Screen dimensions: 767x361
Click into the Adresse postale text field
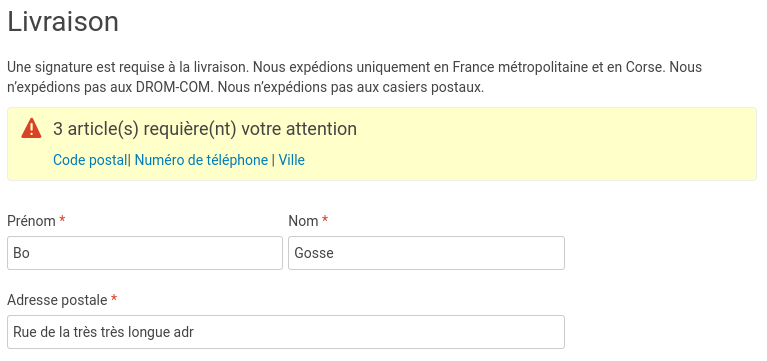pyautogui.click(x=286, y=332)
